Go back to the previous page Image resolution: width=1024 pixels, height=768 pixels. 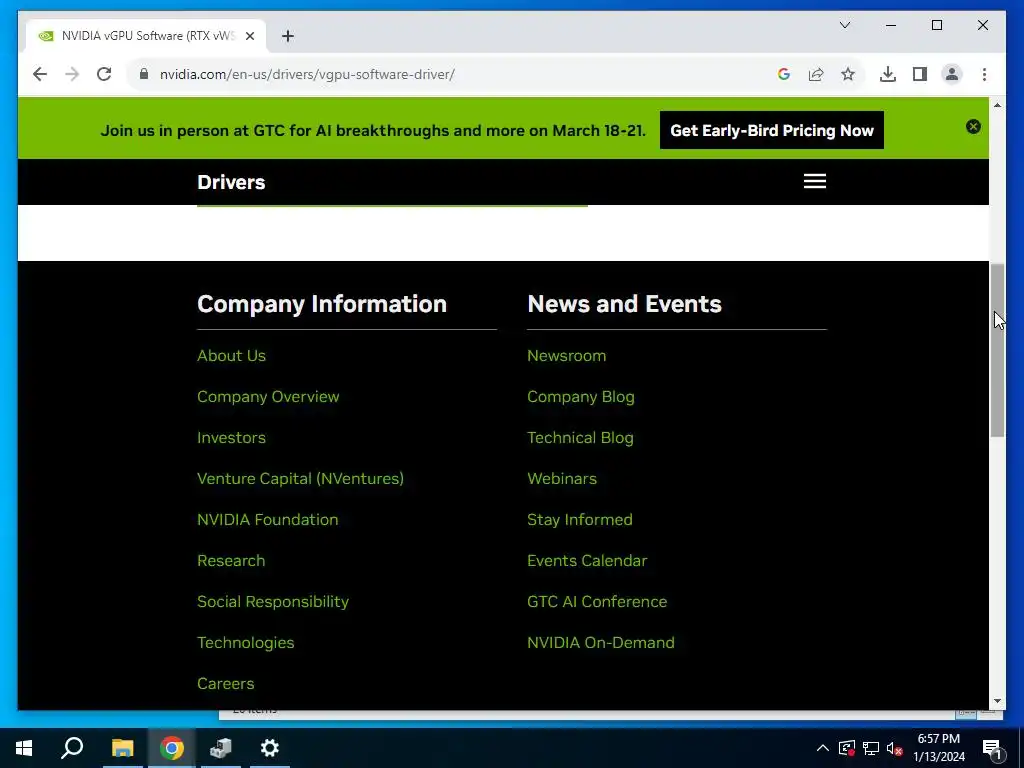coord(40,74)
